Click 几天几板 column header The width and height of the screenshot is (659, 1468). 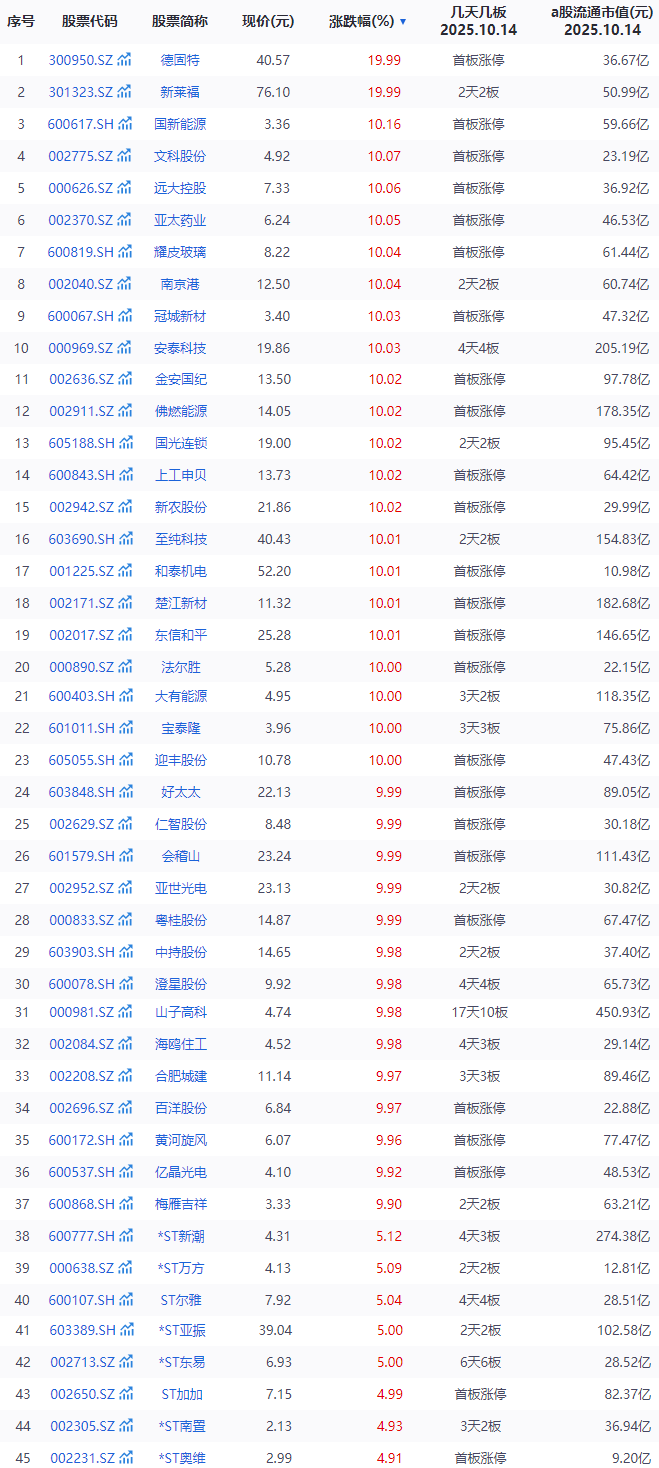click(x=478, y=20)
